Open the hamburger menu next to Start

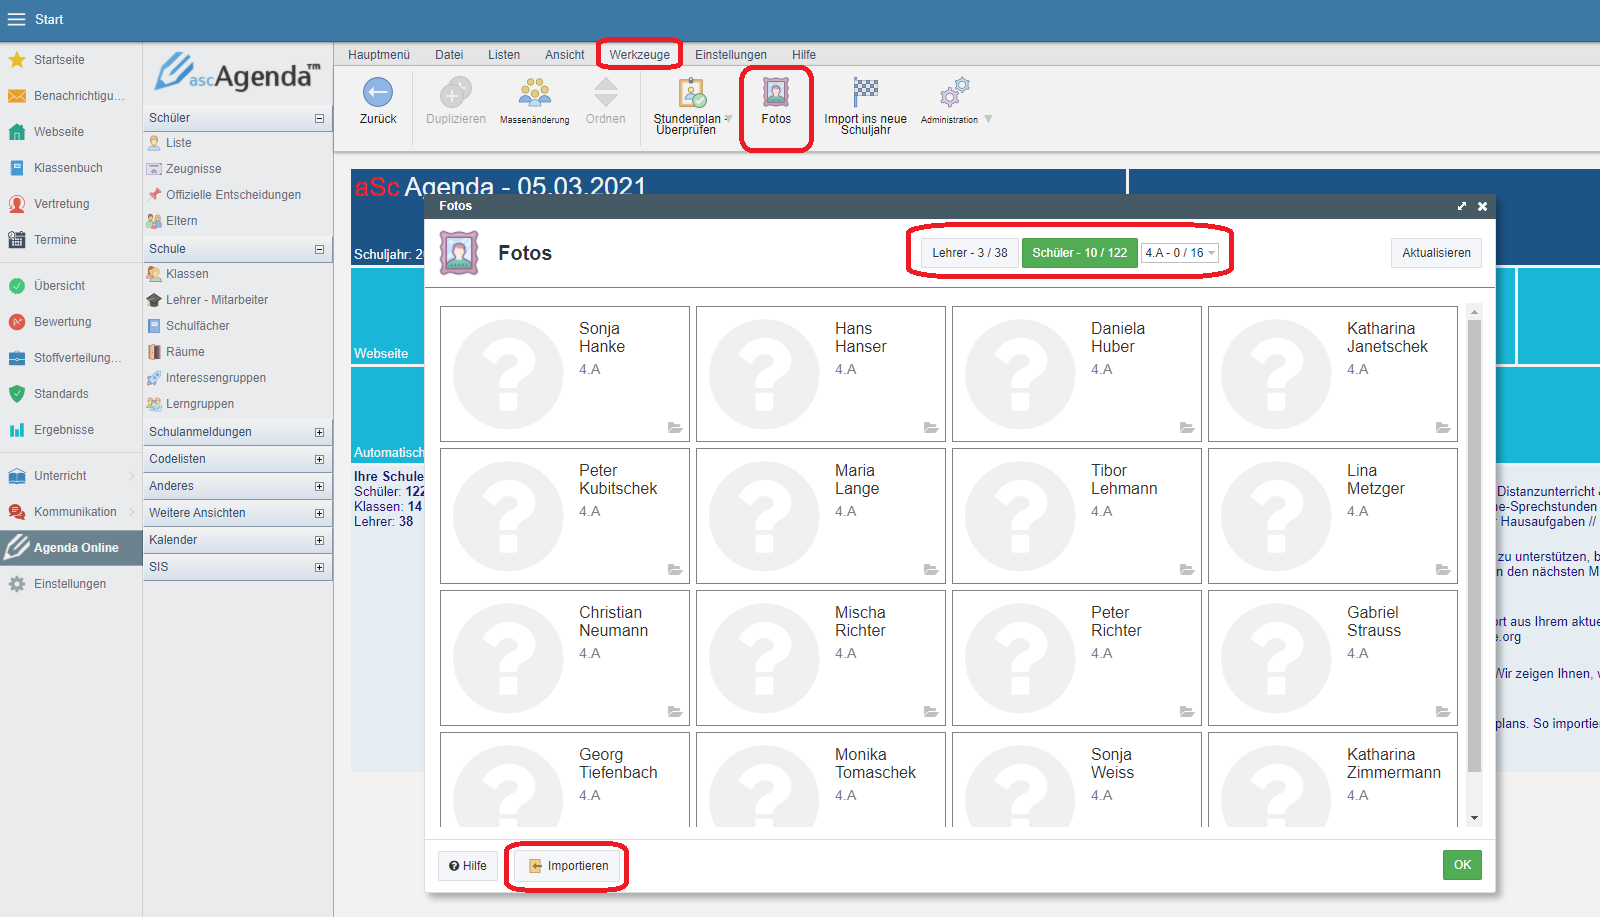[16, 19]
